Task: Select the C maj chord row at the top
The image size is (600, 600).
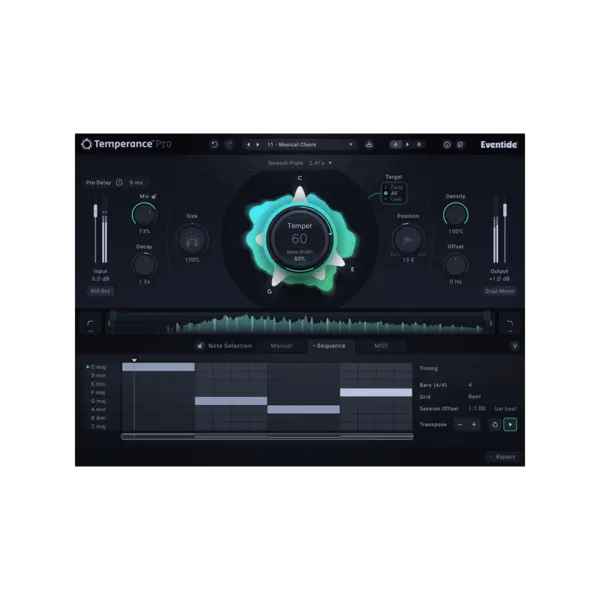Action: (x=98, y=367)
